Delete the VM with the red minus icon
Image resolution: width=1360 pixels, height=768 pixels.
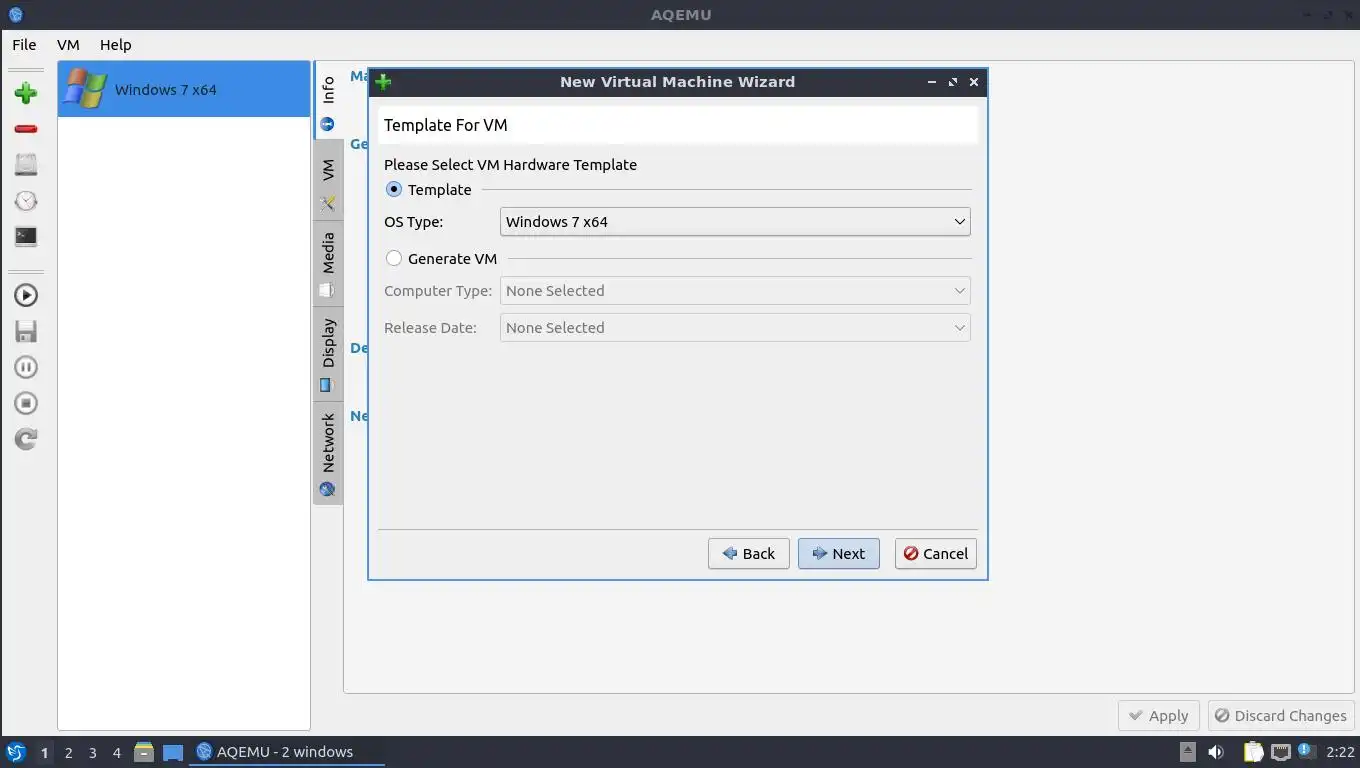coord(26,129)
